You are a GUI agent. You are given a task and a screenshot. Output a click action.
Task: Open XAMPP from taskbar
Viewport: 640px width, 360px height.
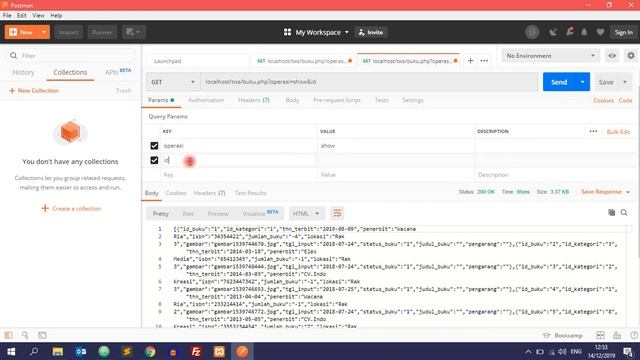(219, 351)
